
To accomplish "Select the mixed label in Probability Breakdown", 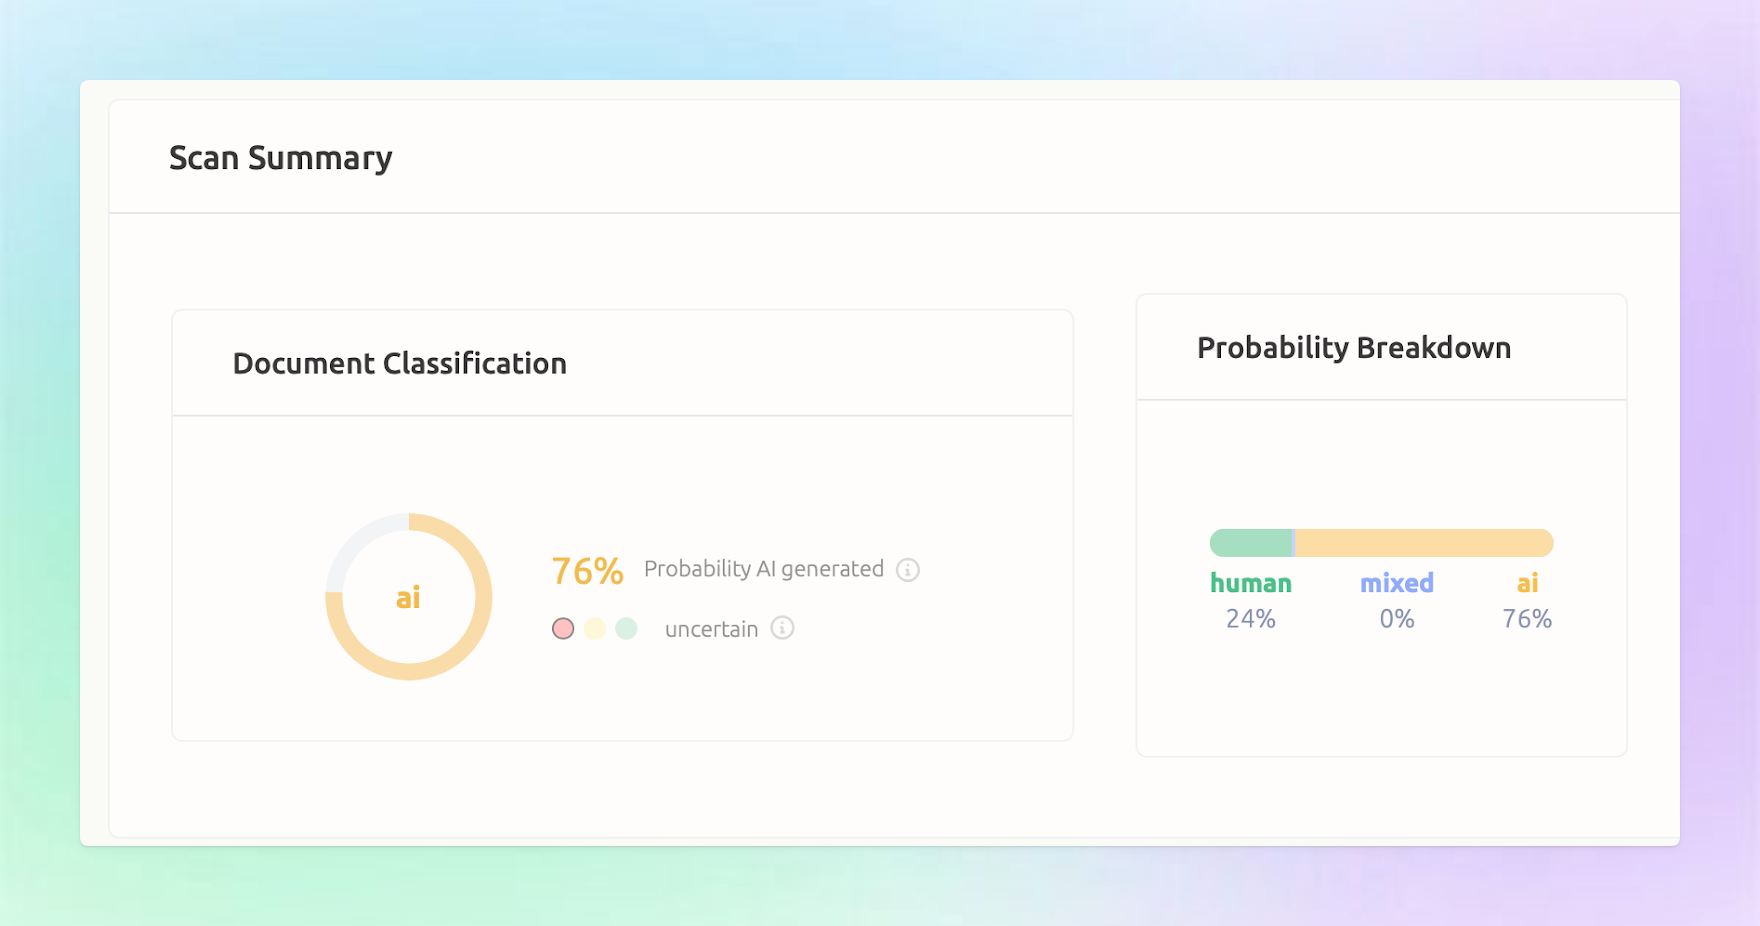I will click(x=1397, y=583).
